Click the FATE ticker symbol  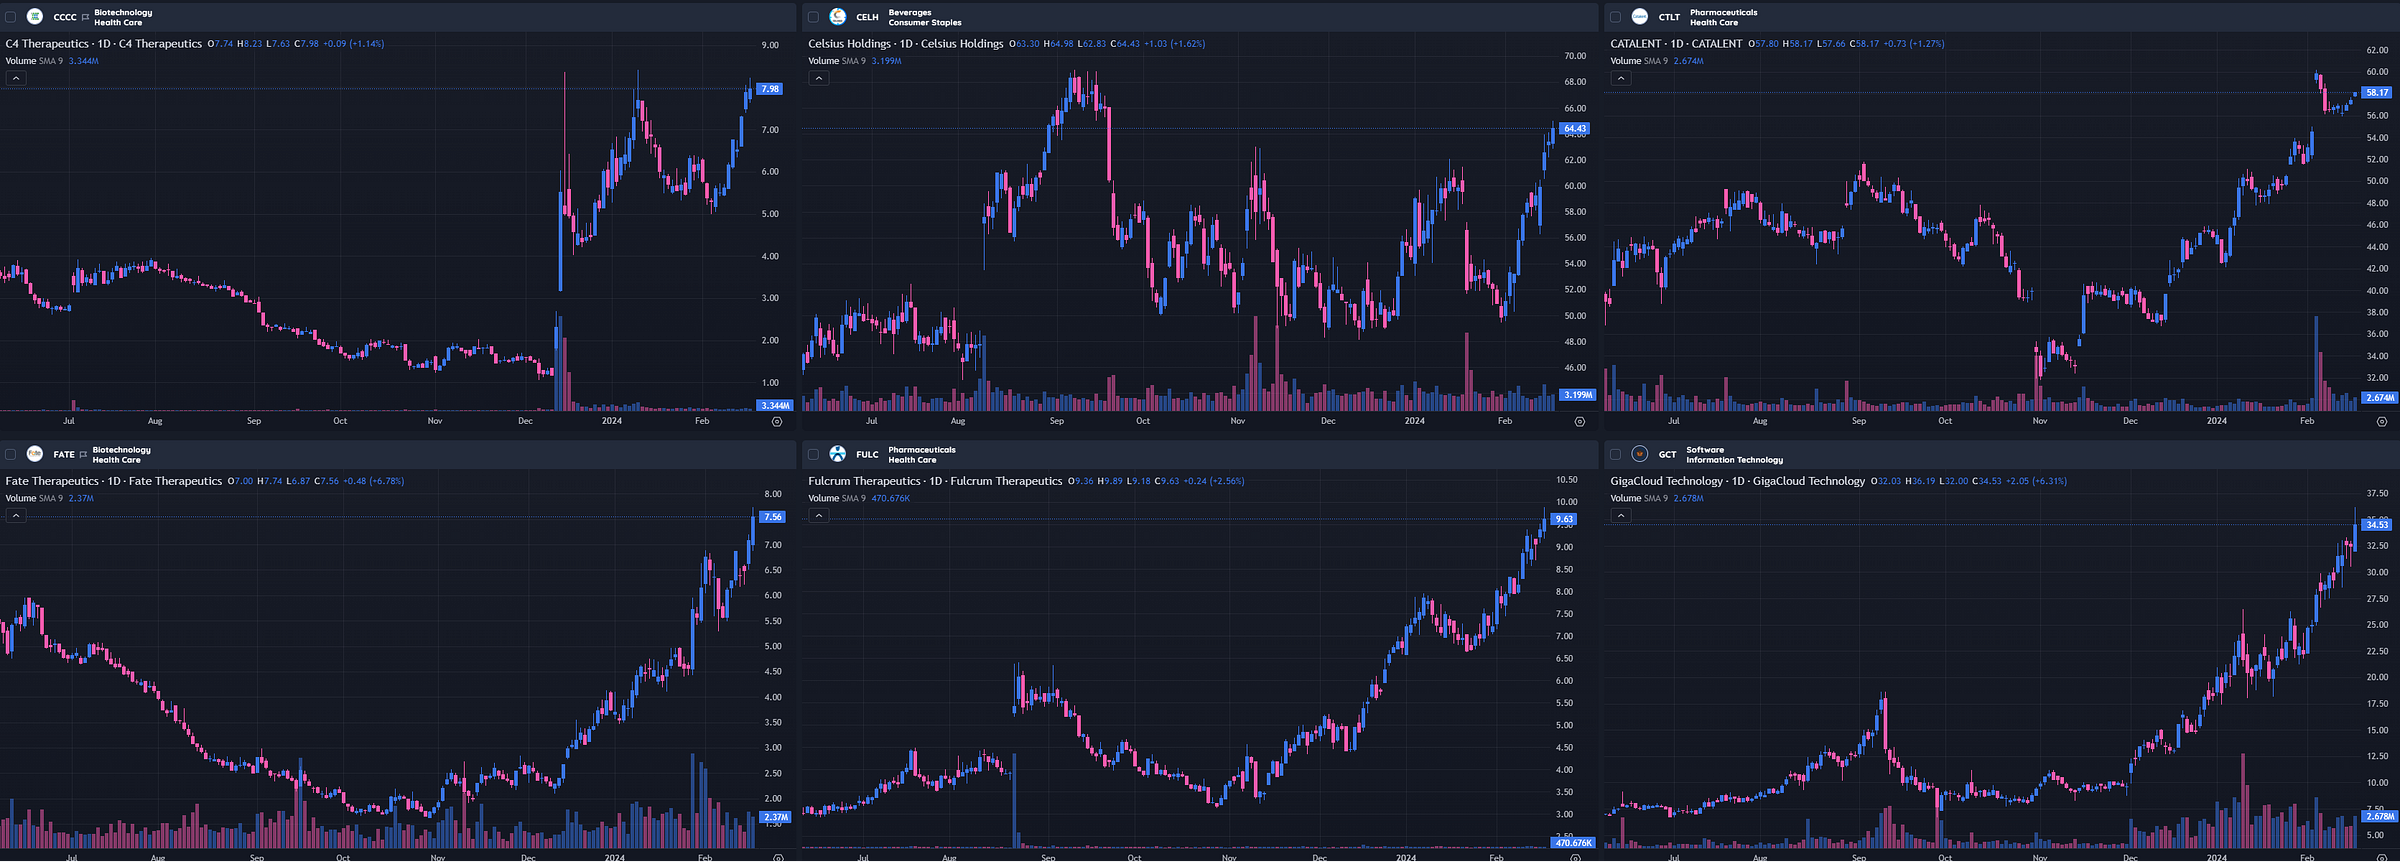coord(64,454)
